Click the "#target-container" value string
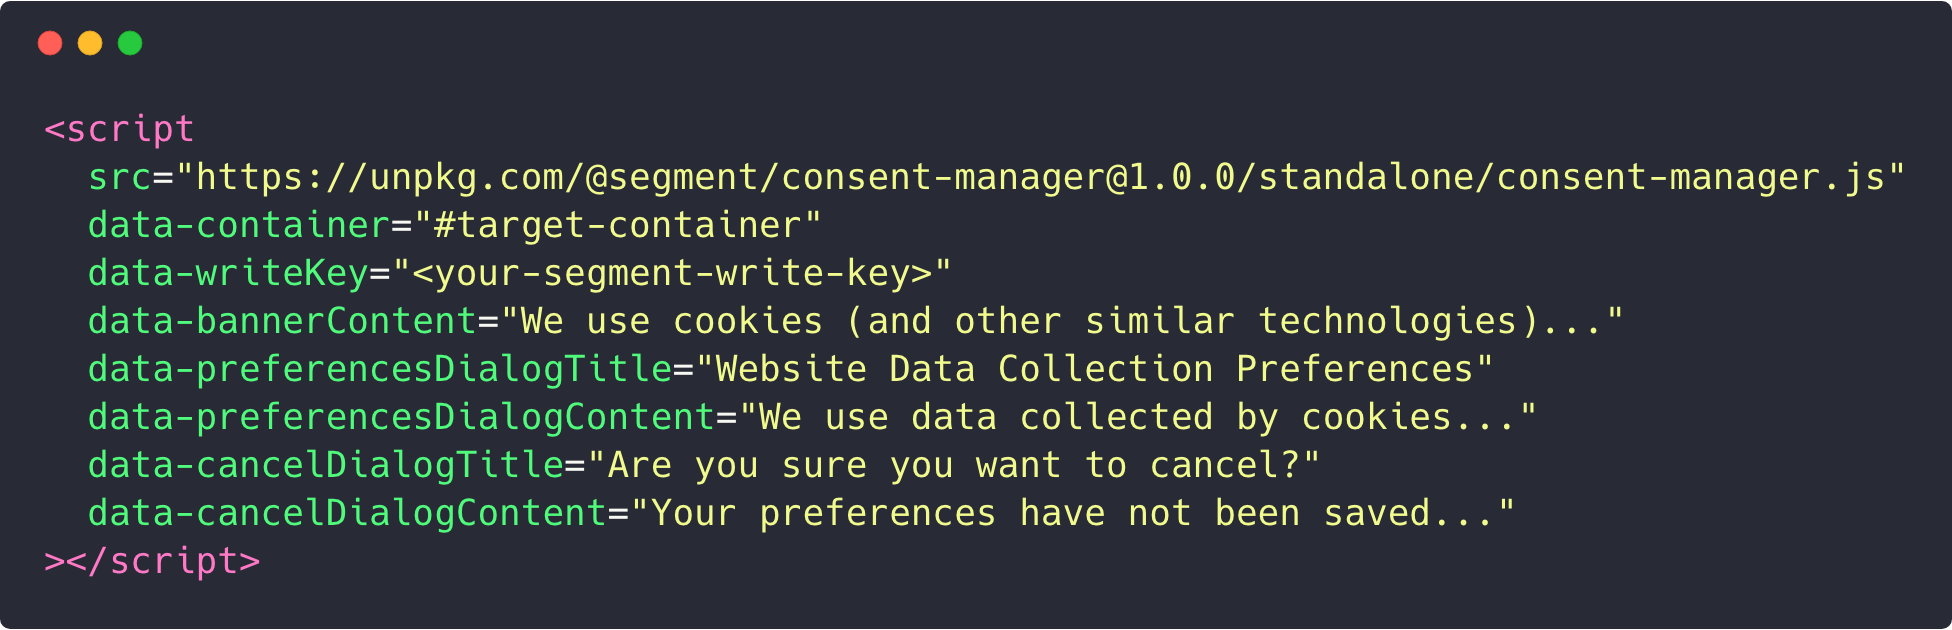The height and width of the screenshot is (630, 1952). 617,225
